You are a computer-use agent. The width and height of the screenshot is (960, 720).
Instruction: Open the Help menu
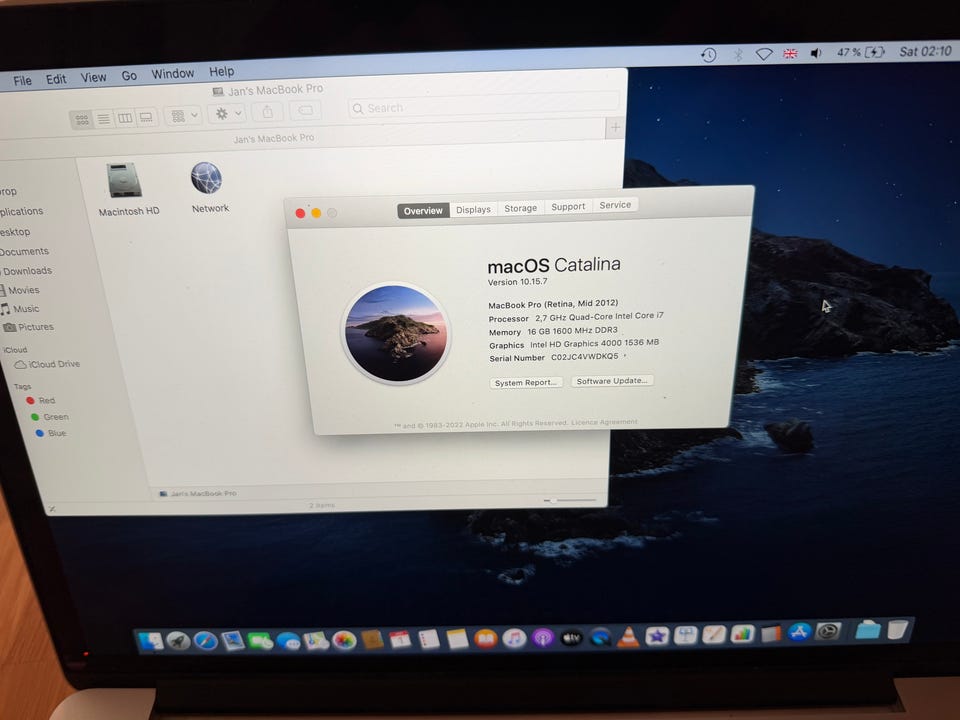pyautogui.click(x=221, y=72)
